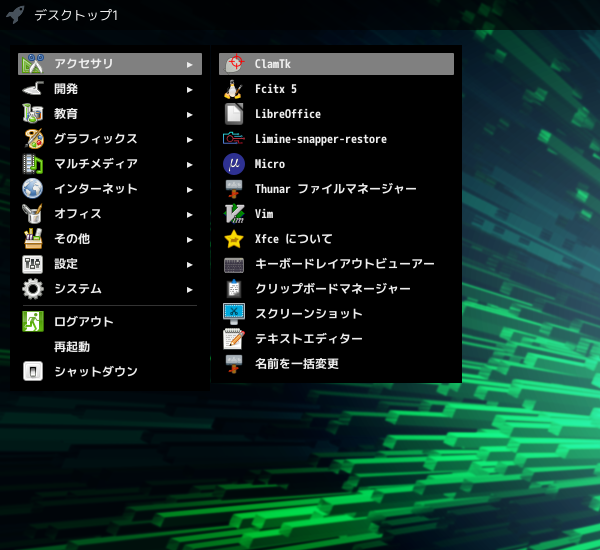Open the アクセサリ menu category
600x550 pixels.
[x=110, y=64]
